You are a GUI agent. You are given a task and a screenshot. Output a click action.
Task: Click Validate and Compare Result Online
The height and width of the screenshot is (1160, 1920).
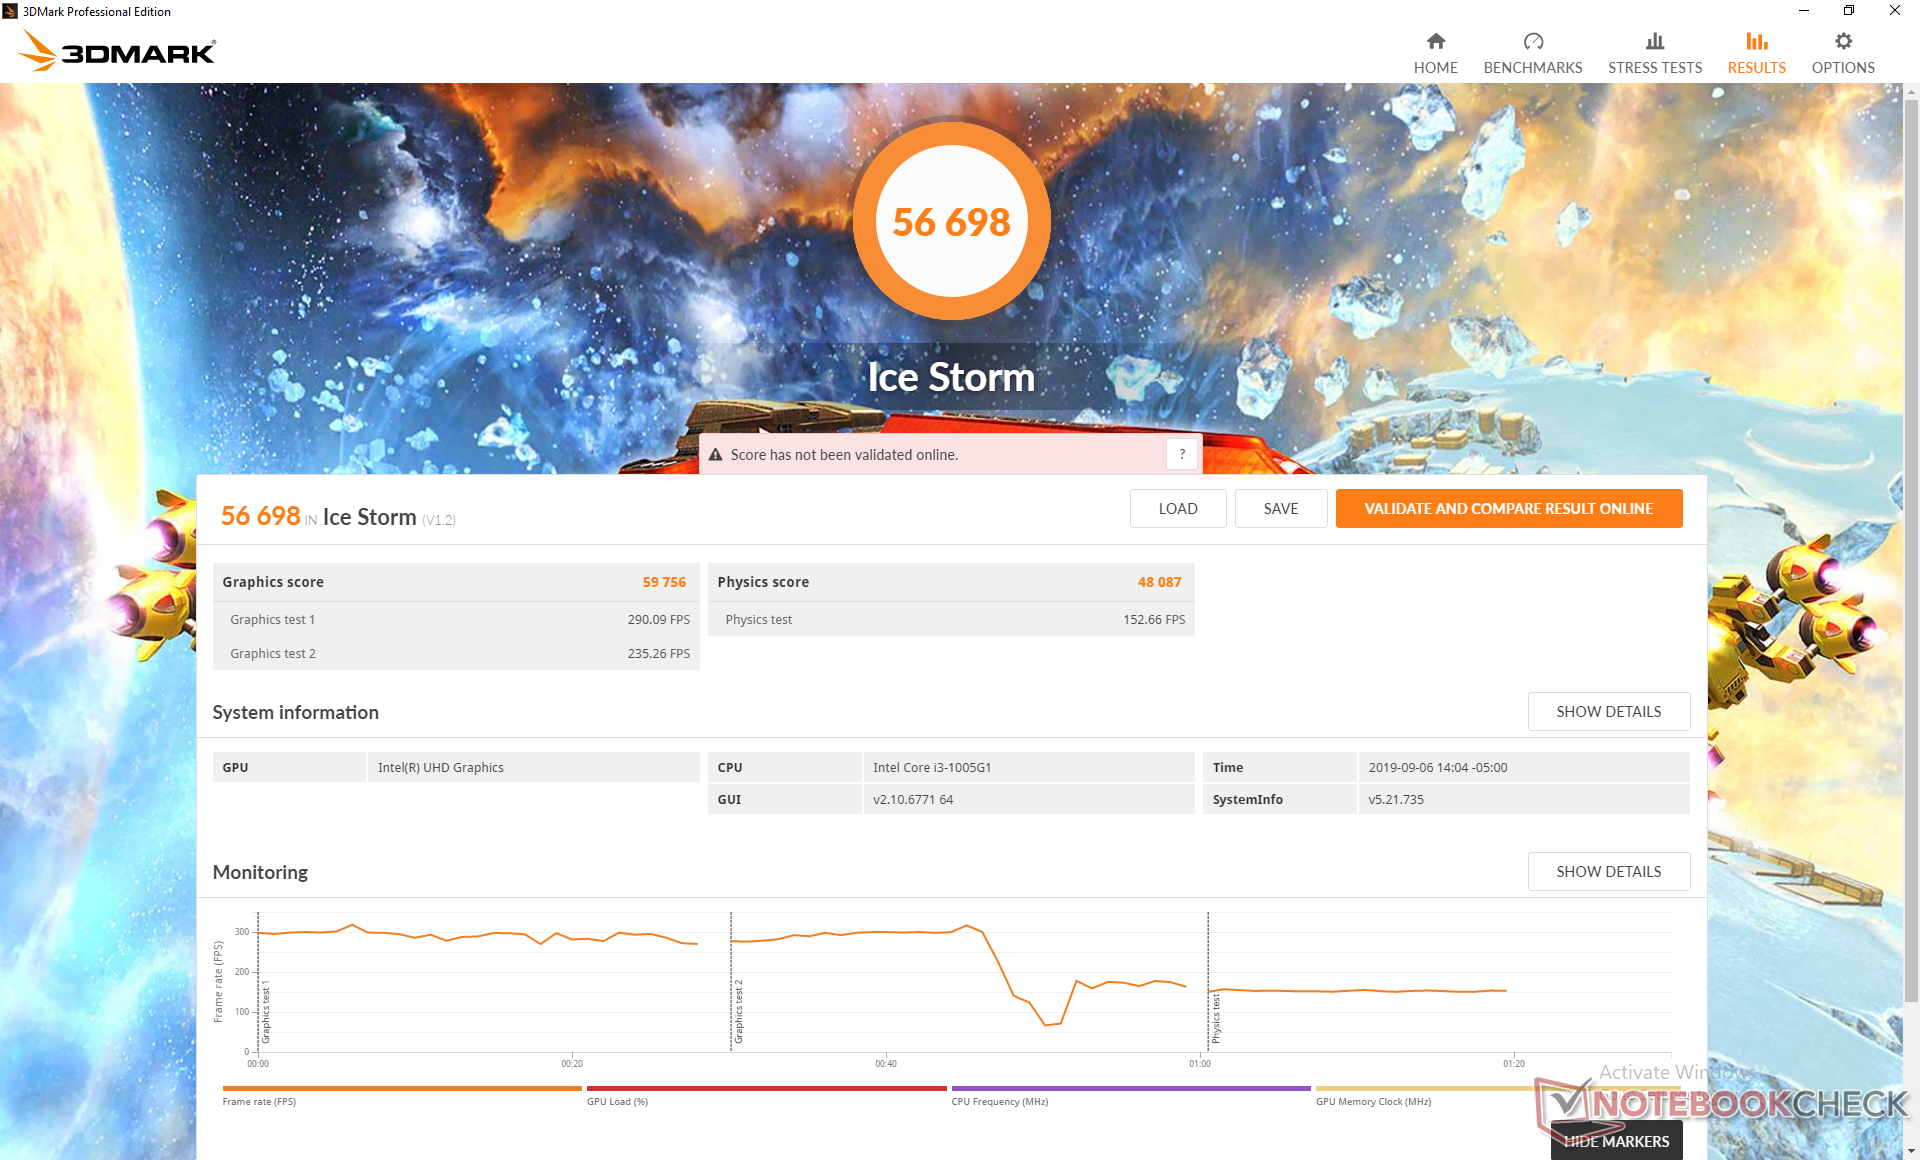click(x=1508, y=508)
